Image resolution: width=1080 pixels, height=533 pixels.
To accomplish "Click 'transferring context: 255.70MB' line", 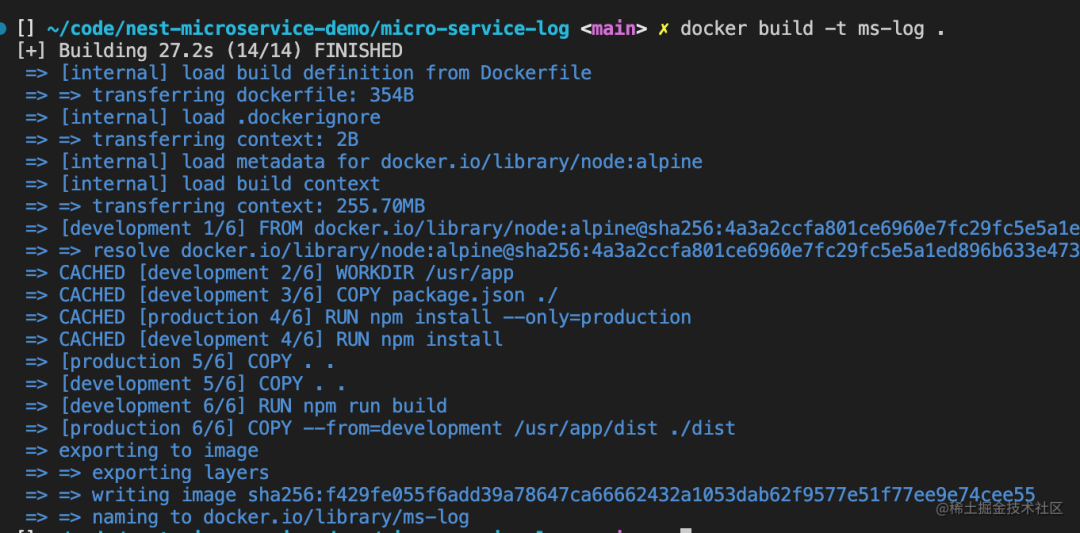I will click(x=225, y=206).
